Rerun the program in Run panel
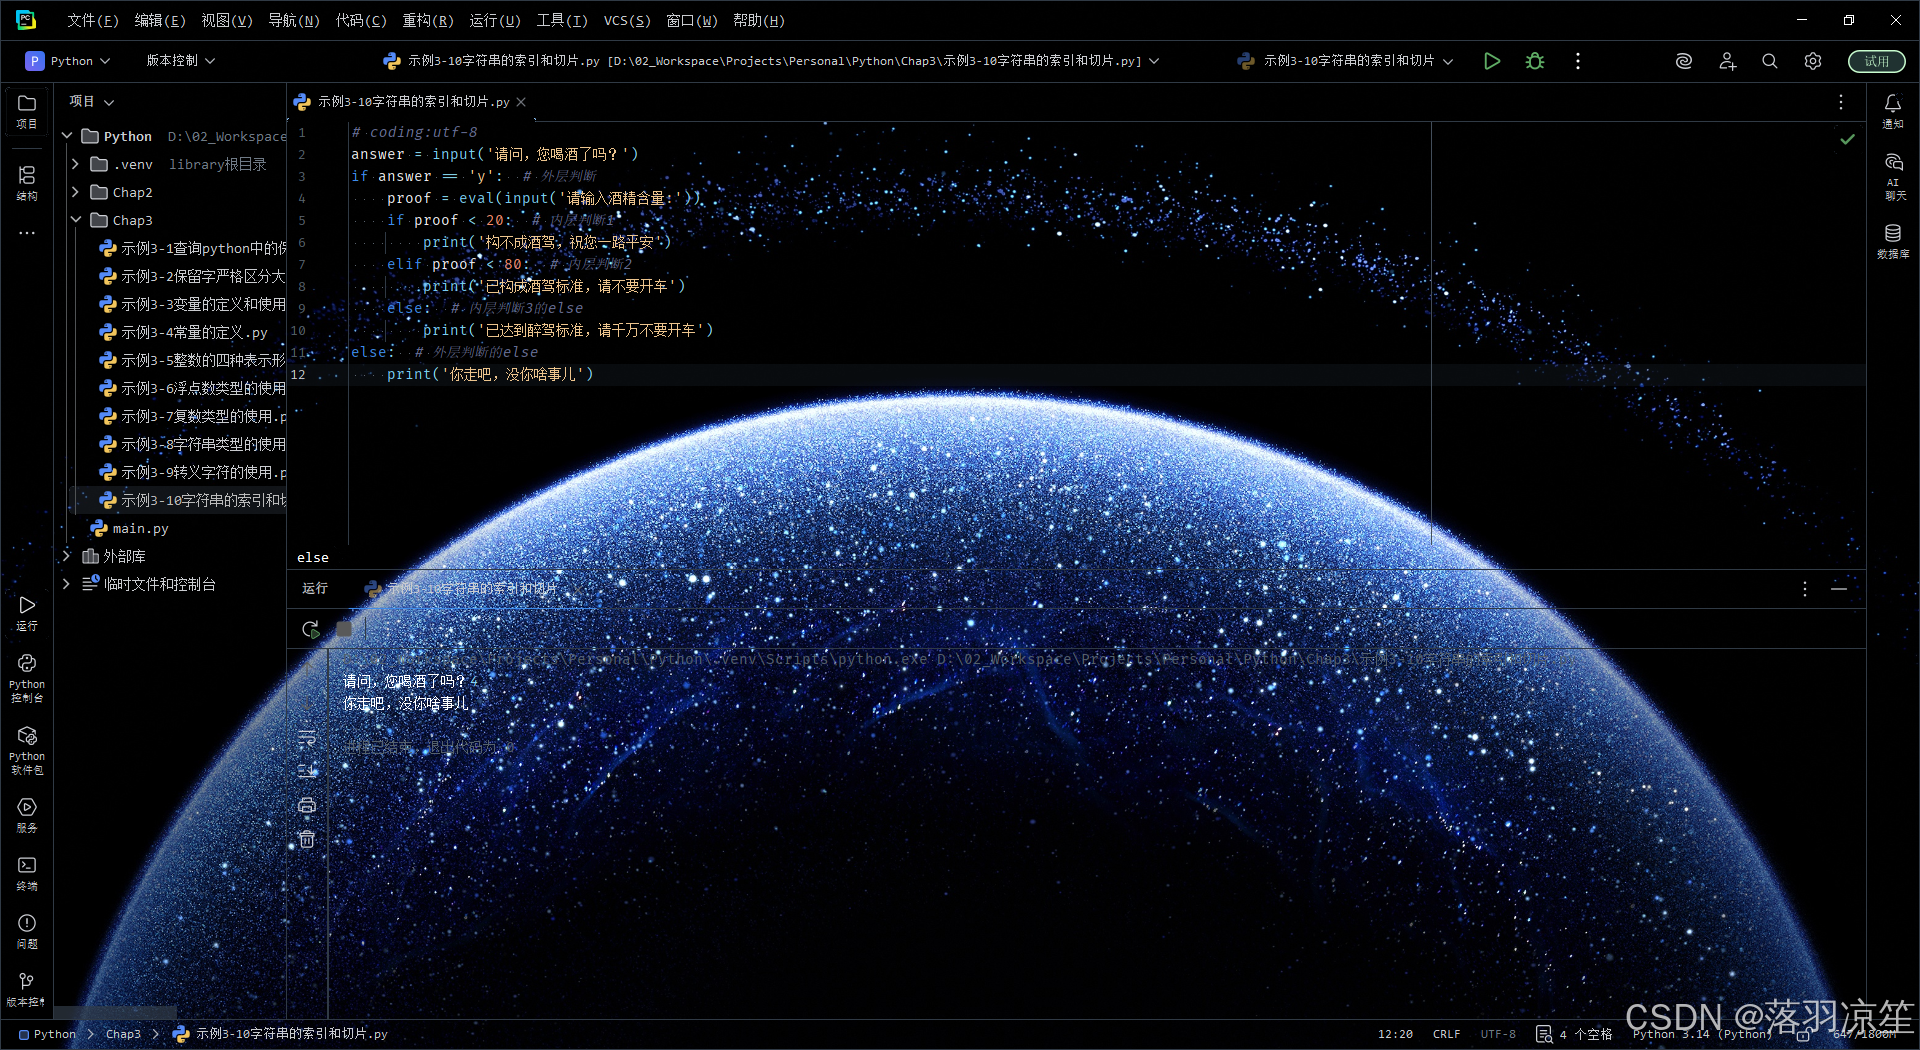The width and height of the screenshot is (1920, 1050). point(310,629)
